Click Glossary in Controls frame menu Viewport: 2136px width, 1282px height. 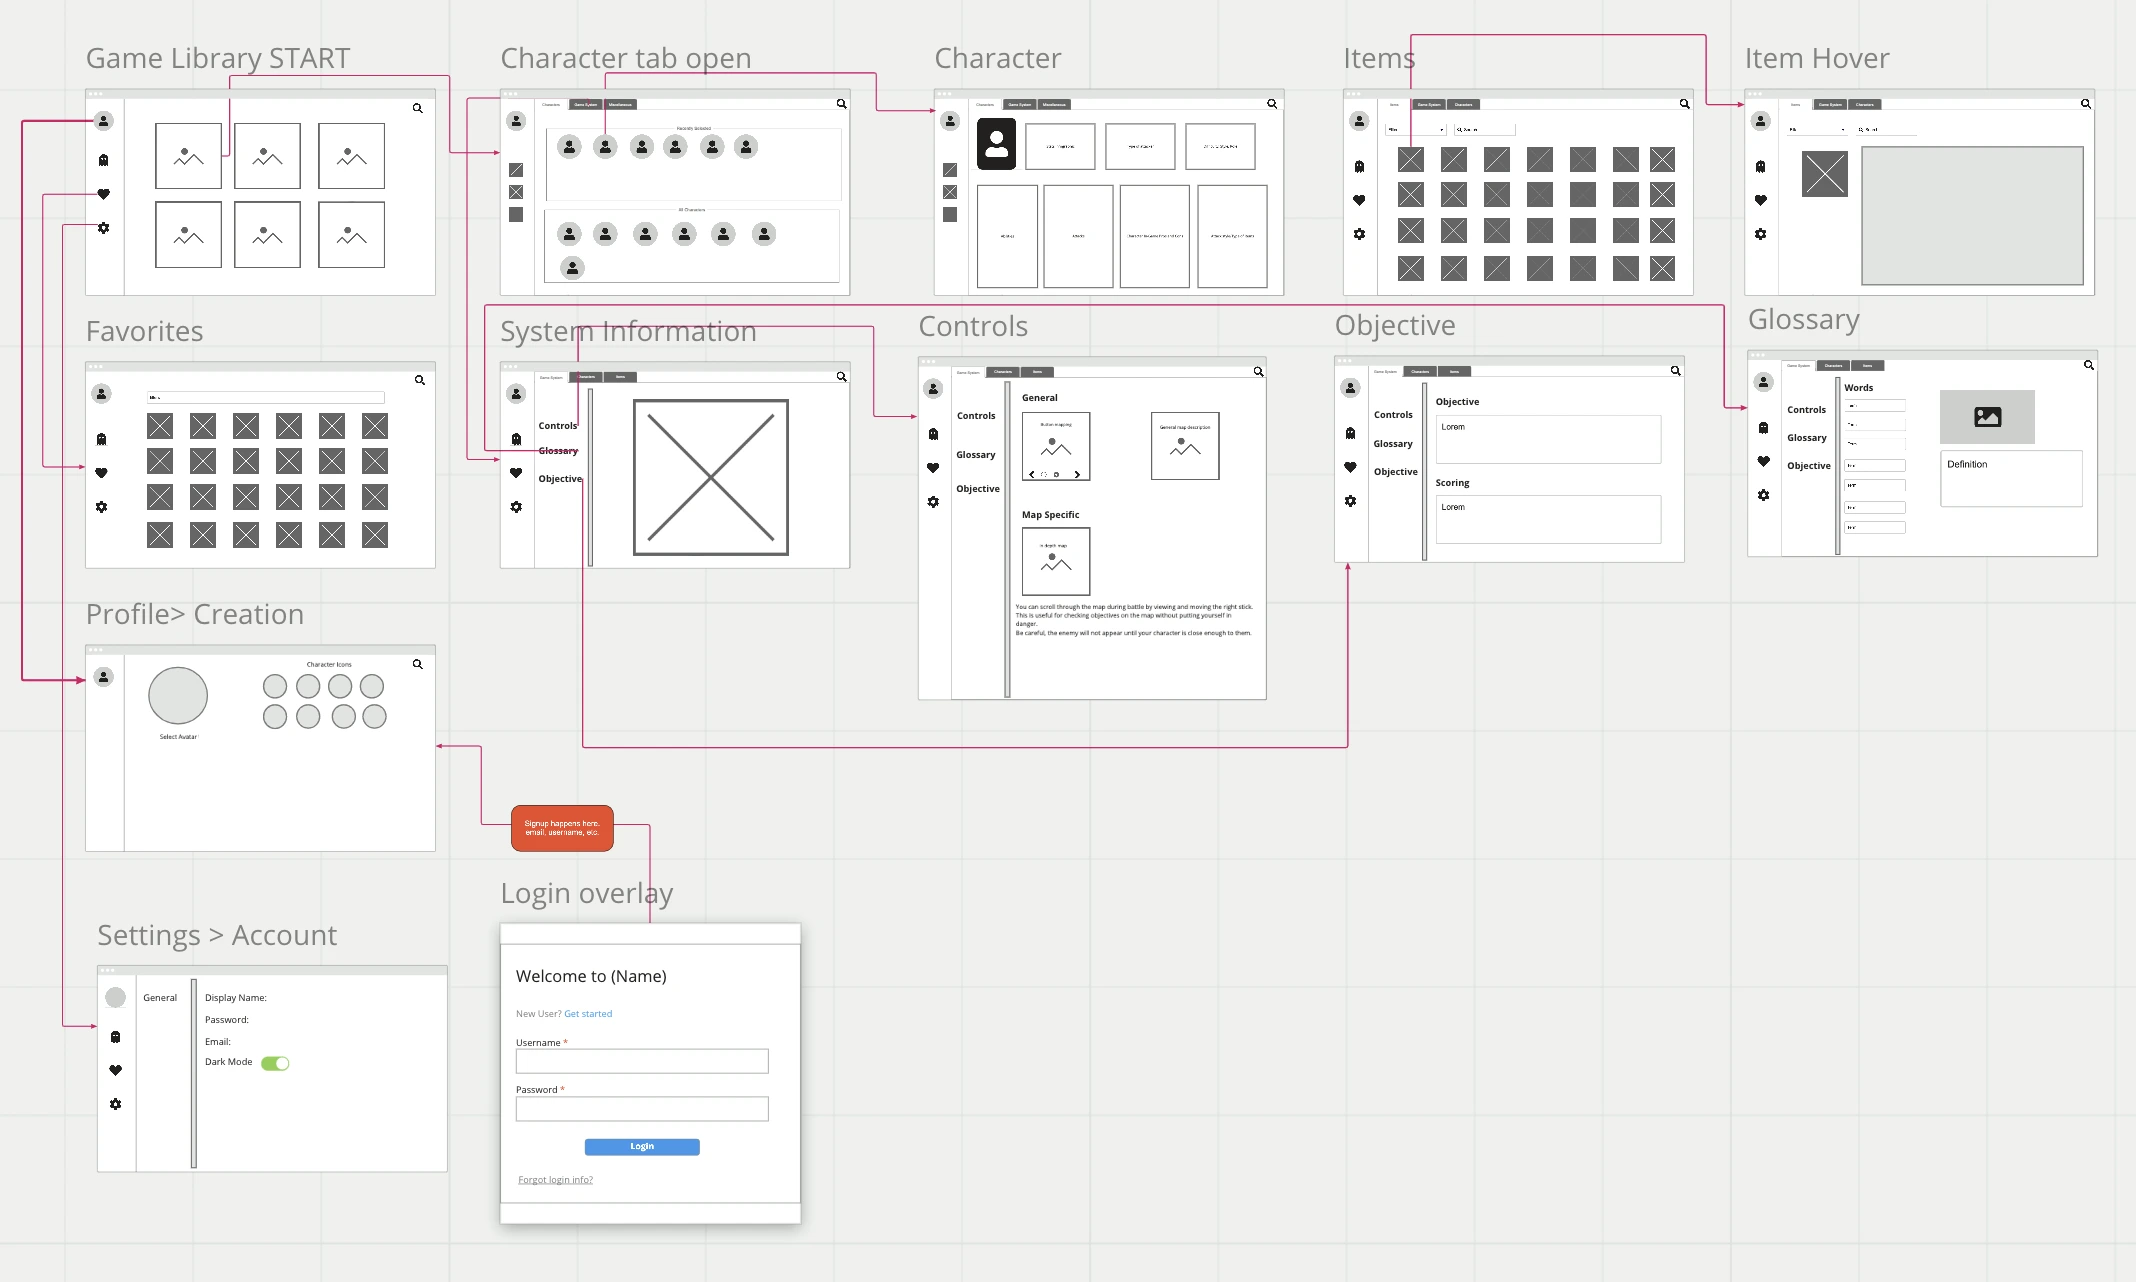(975, 455)
